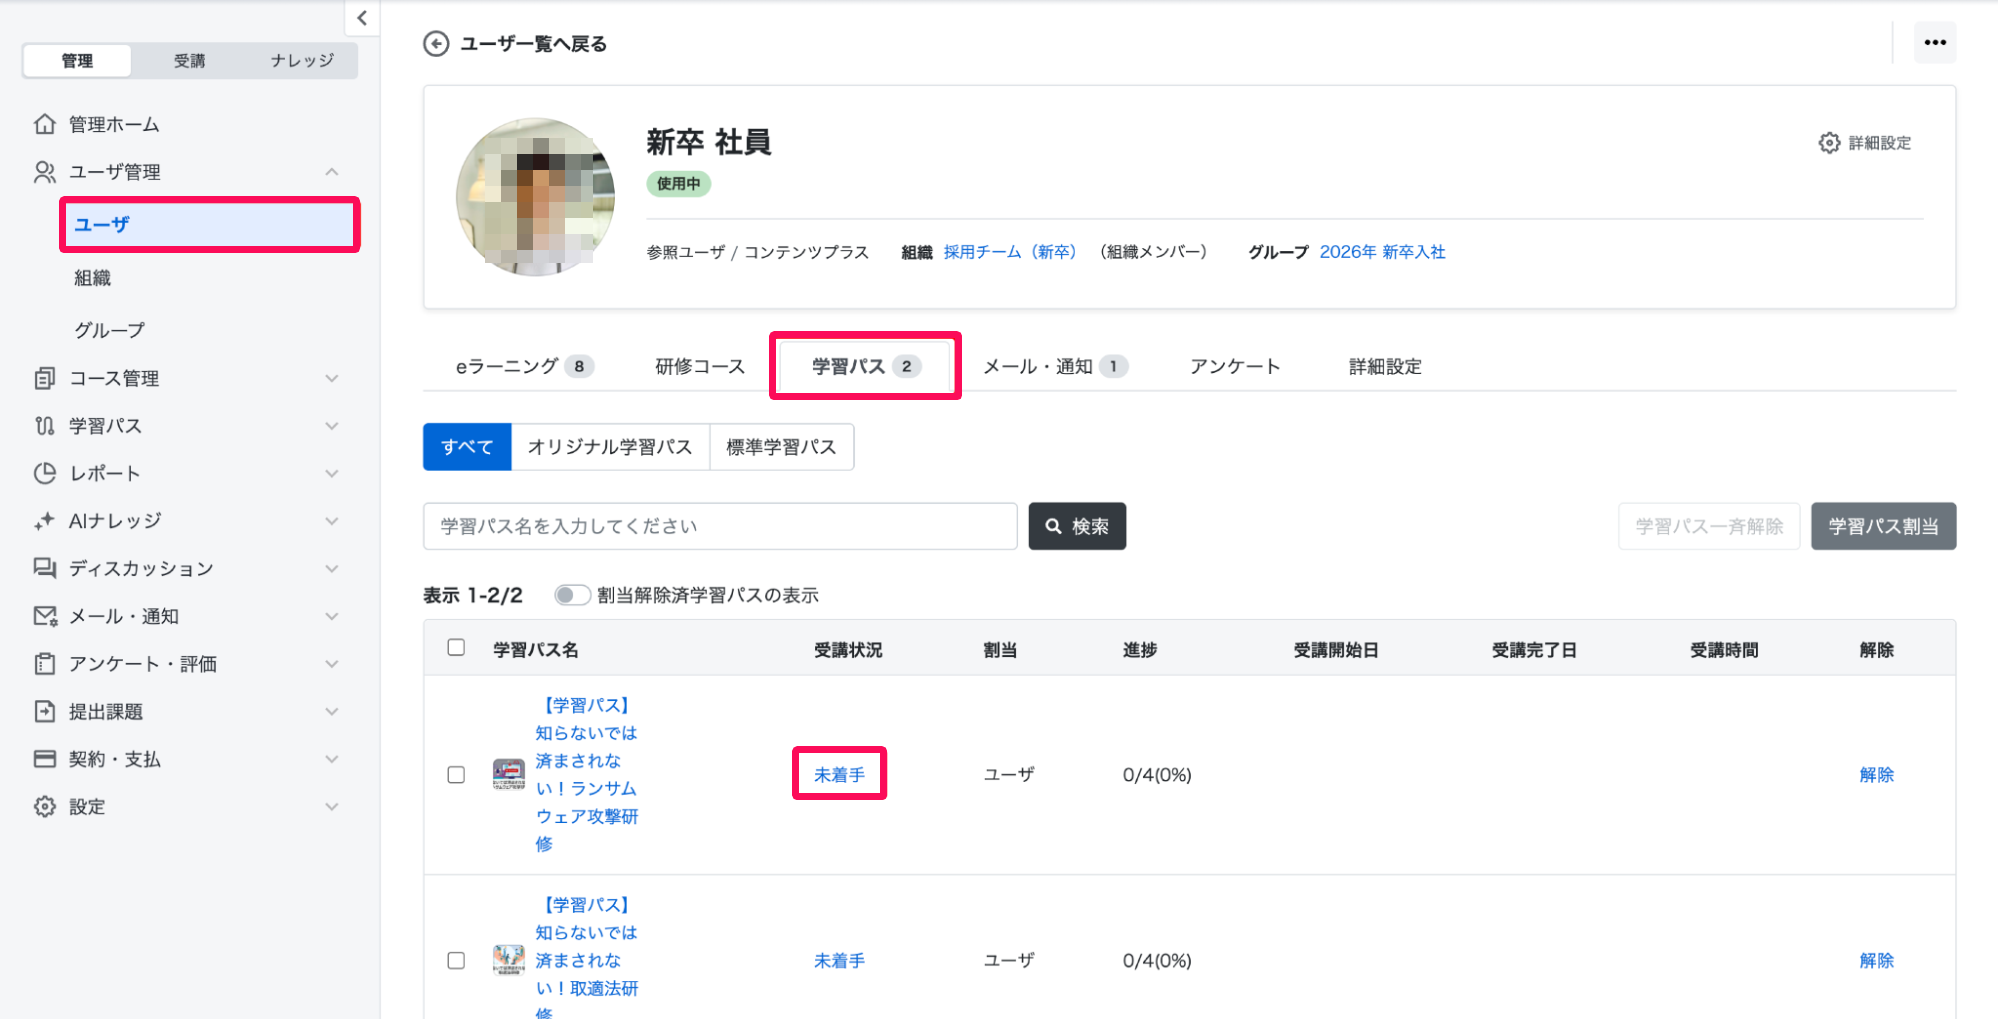Expand the コース管理 chevron
This screenshot has height=1019, width=1998.
pos(332,378)
